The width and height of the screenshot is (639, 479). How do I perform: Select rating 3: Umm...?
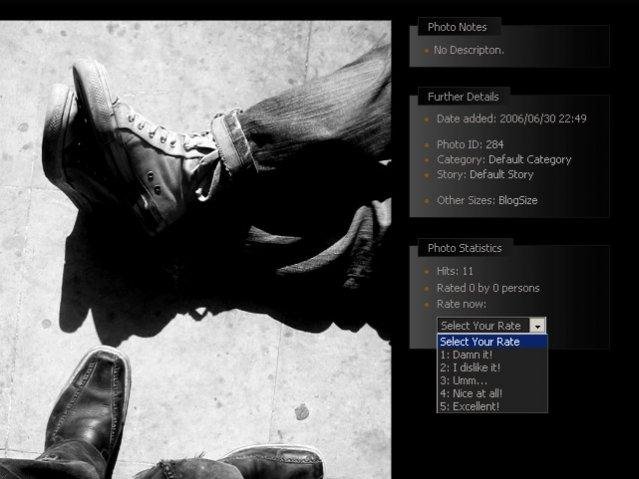point(492,381)
